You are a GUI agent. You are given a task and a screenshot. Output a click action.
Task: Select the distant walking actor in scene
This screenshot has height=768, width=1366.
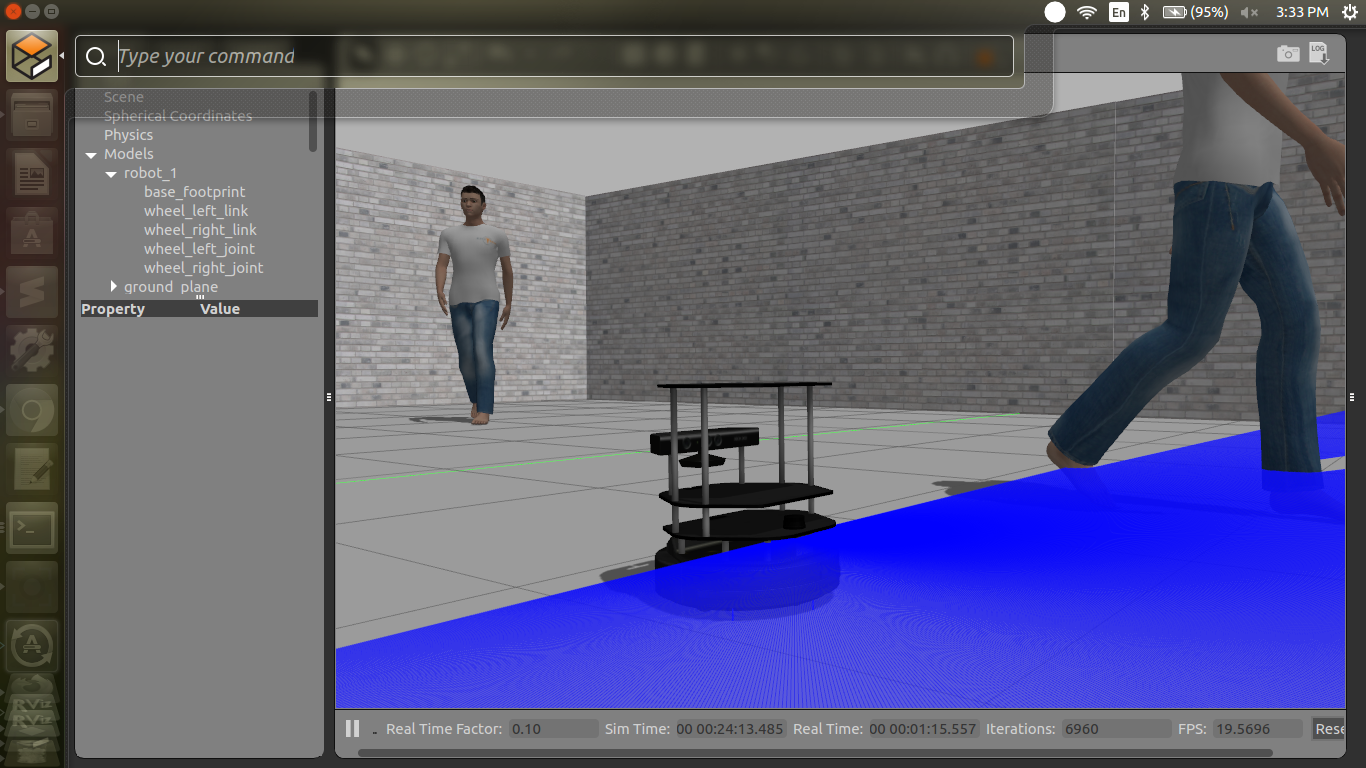click(474, 303)
